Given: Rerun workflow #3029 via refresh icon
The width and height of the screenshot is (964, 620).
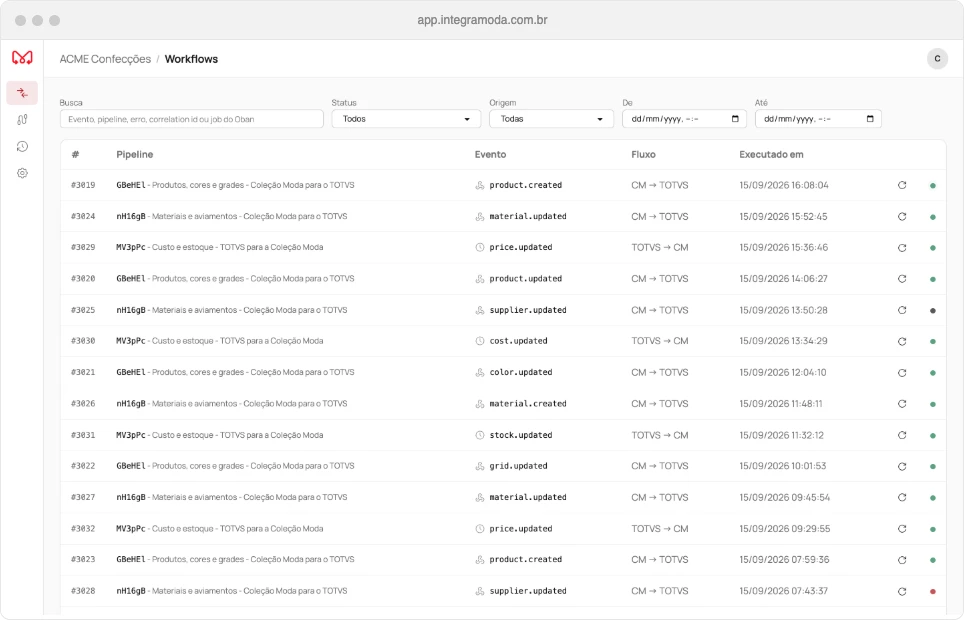Looking at the screenshot, I should click(902, 248).
